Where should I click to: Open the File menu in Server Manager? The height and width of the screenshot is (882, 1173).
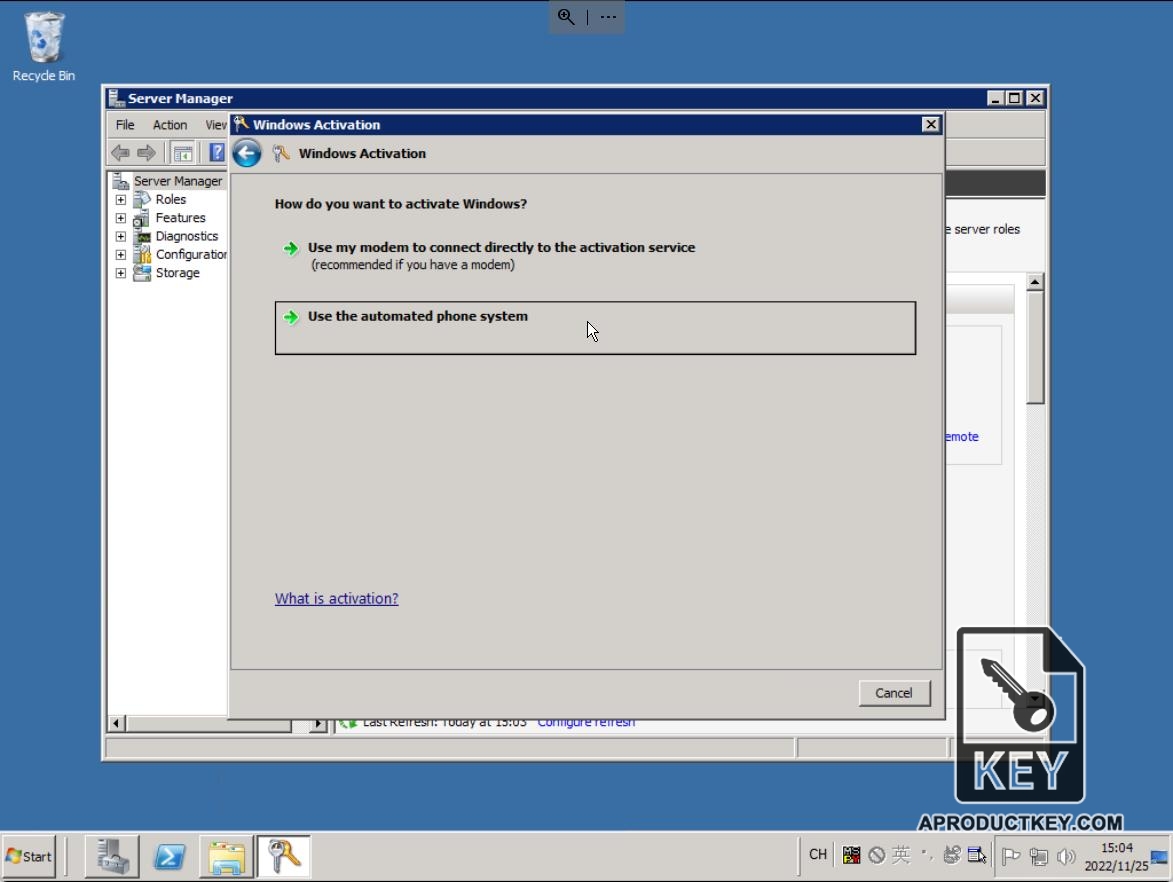[x=125, y=125]
